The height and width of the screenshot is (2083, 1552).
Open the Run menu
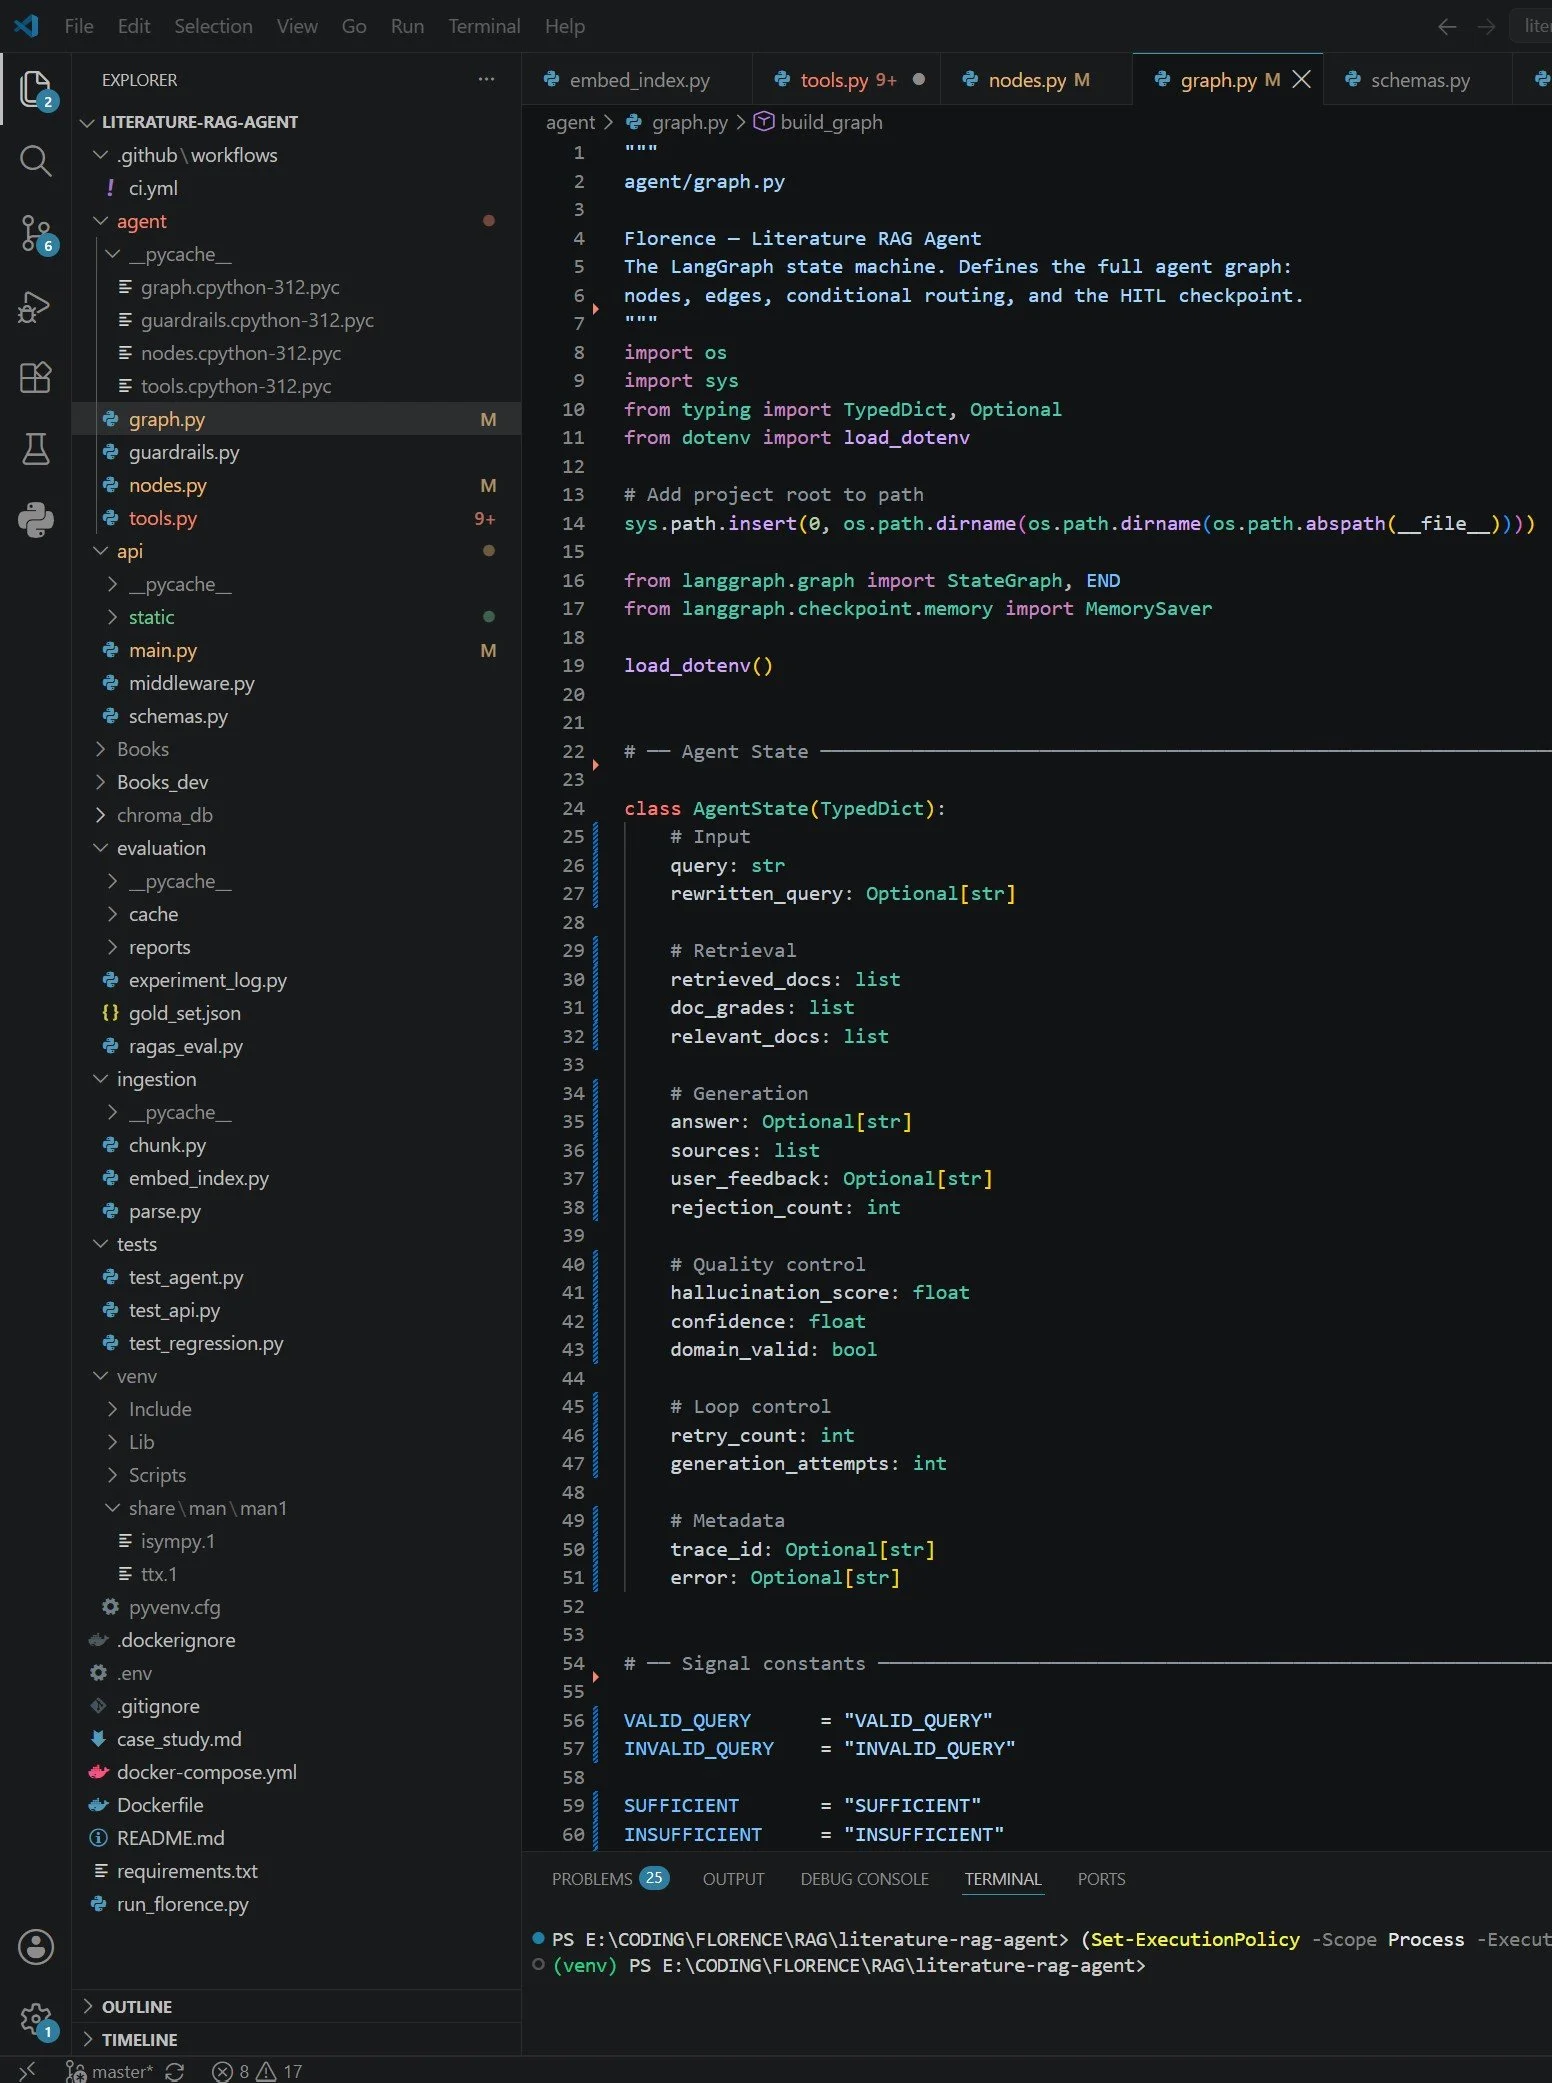point(407,27)
